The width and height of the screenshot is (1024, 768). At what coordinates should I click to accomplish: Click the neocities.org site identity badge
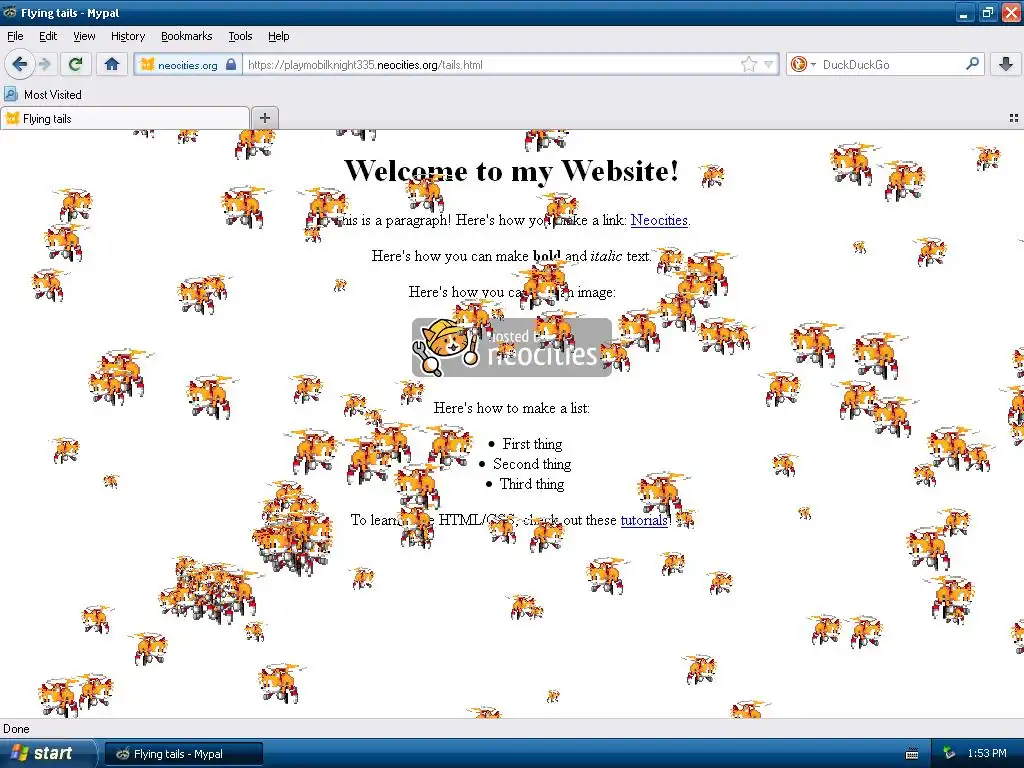[x=188, y=65]
